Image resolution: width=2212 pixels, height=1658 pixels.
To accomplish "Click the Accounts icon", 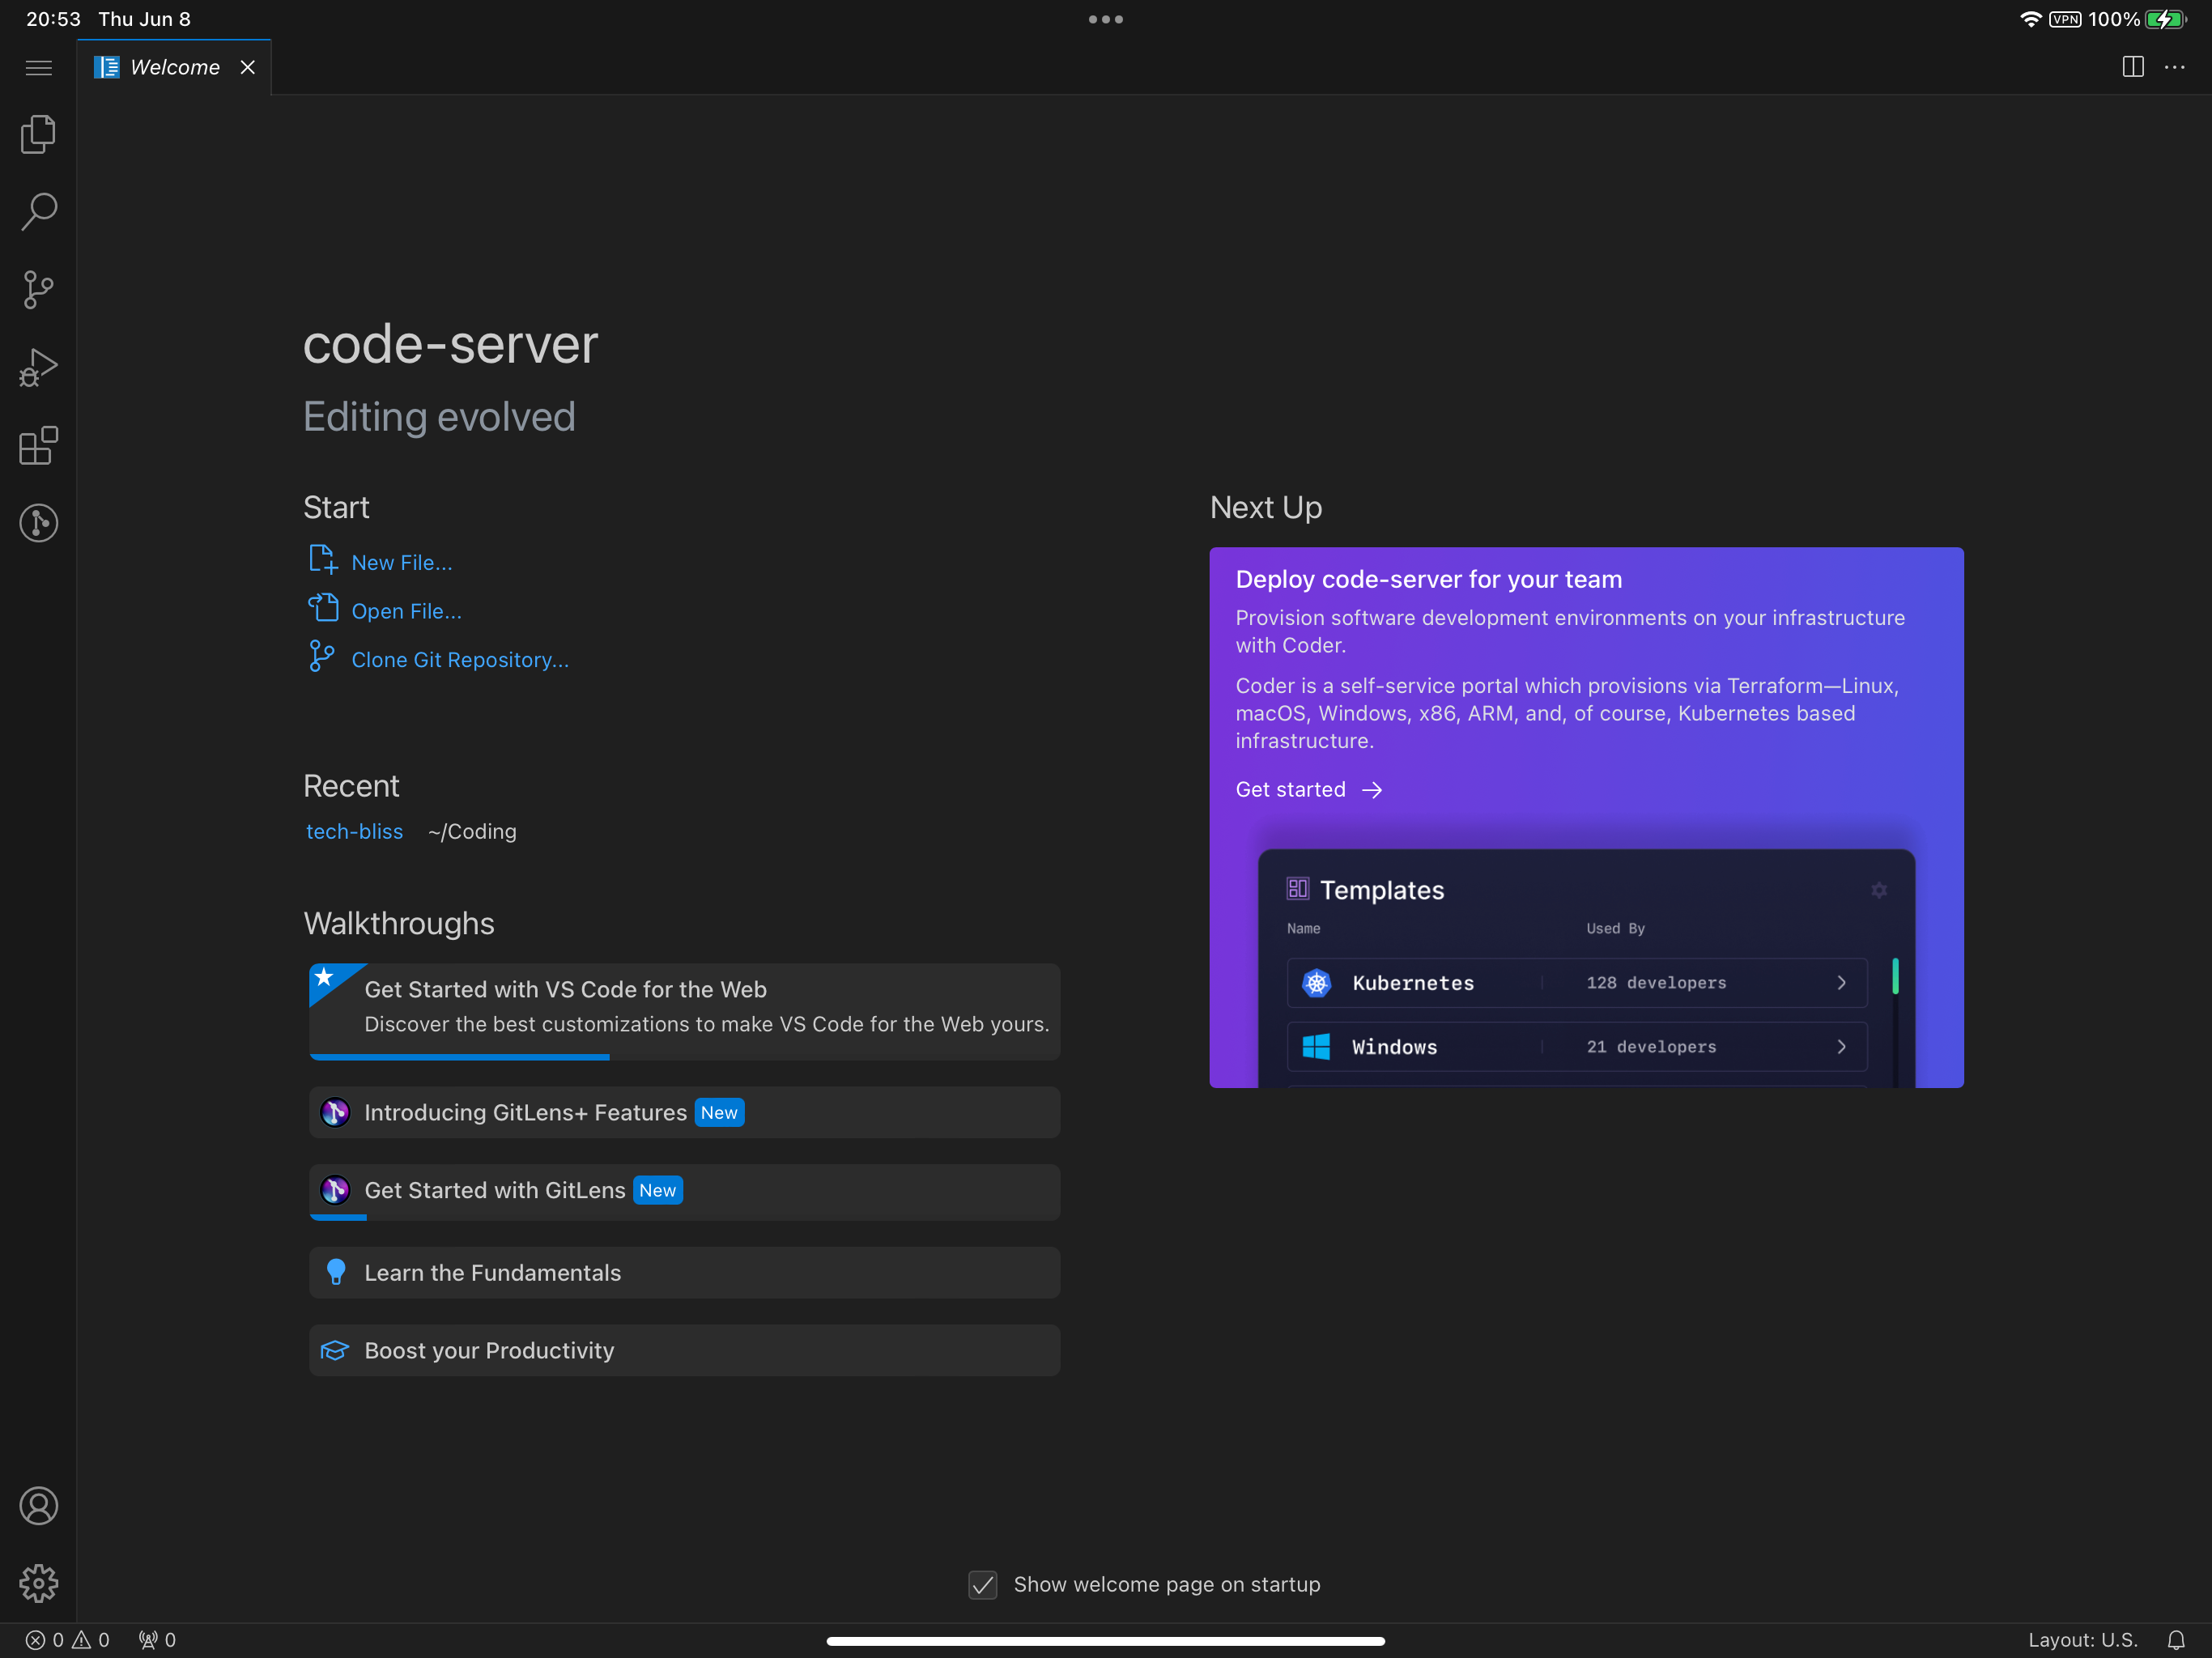I will [x=38, y=1506].
